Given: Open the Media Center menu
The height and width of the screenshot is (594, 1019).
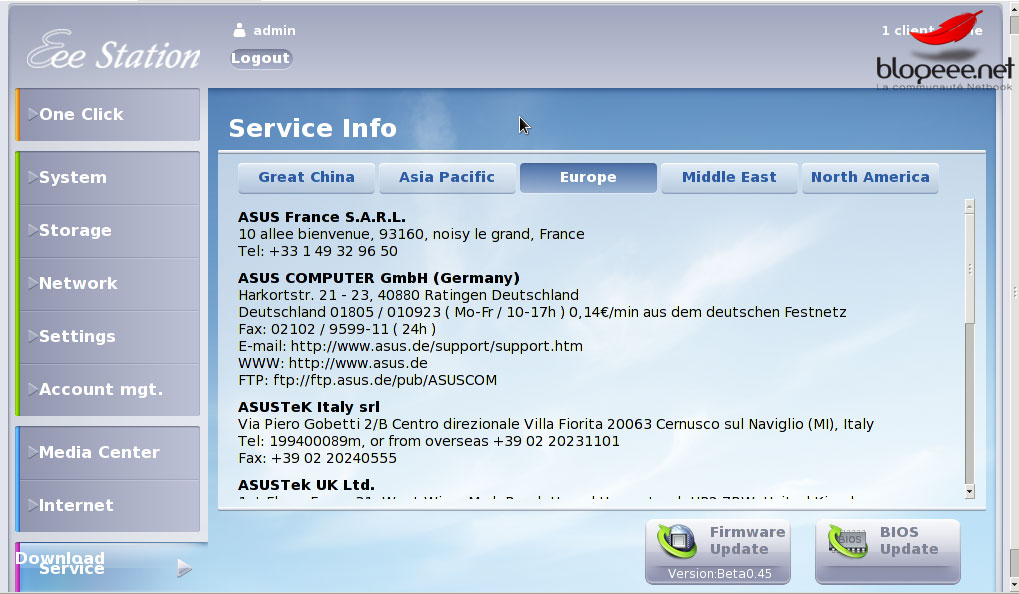Looking at the screenshot, I should click(108, 453).
